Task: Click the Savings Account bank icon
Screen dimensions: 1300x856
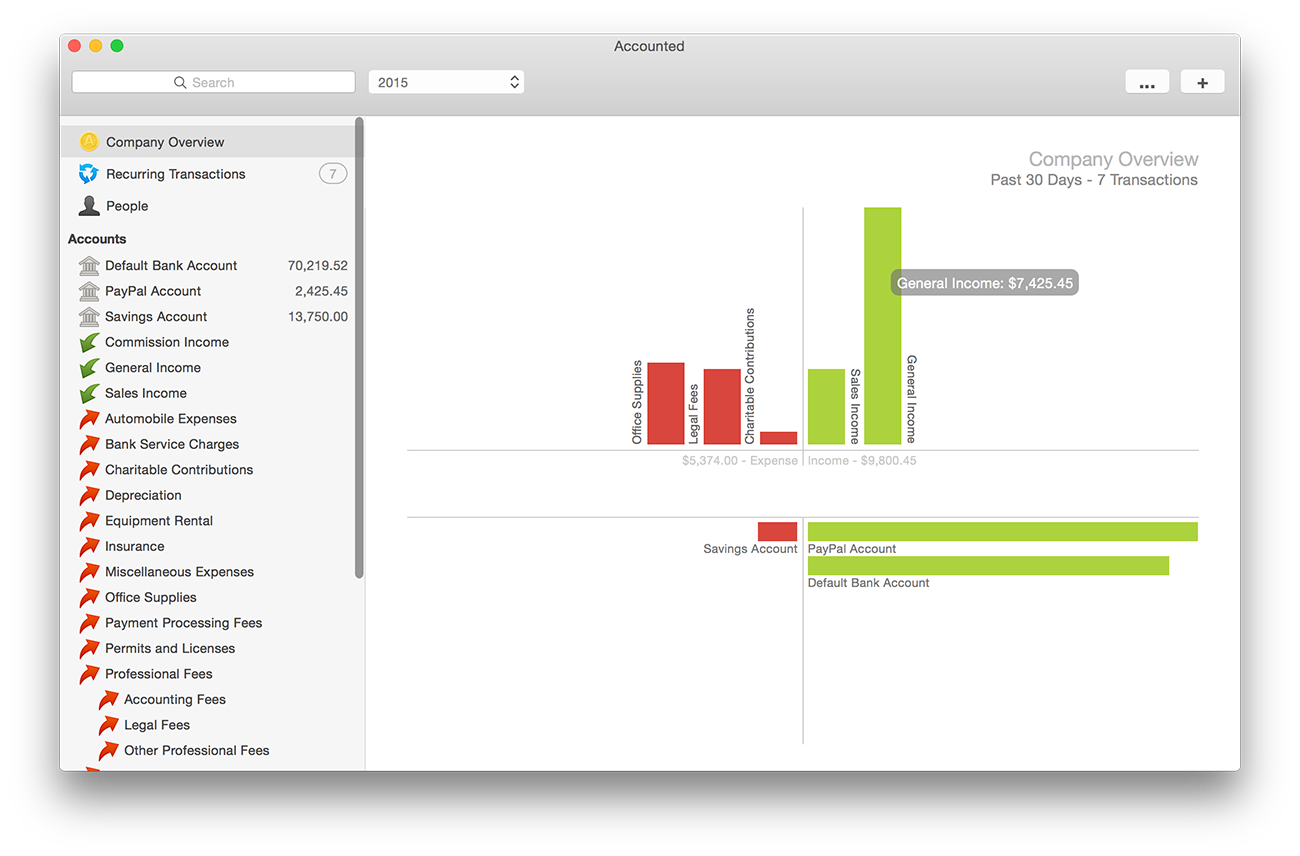Action: [89, 317]
